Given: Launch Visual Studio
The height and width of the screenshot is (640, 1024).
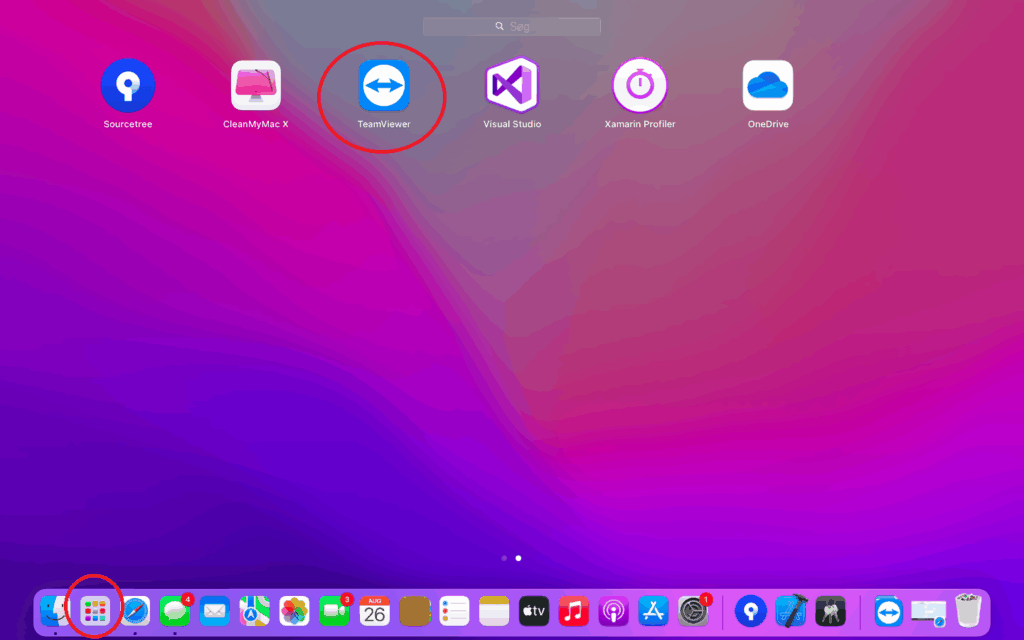Looking at the screenshot, I should coord(512,86).
